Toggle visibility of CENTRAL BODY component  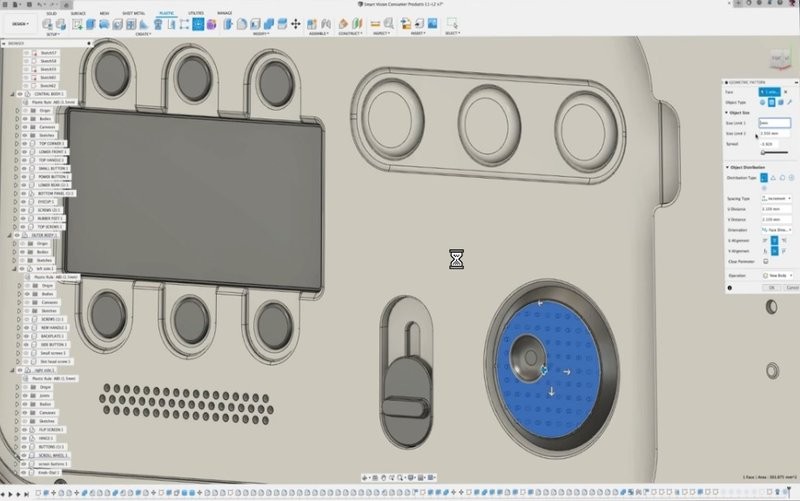(20, 94)
